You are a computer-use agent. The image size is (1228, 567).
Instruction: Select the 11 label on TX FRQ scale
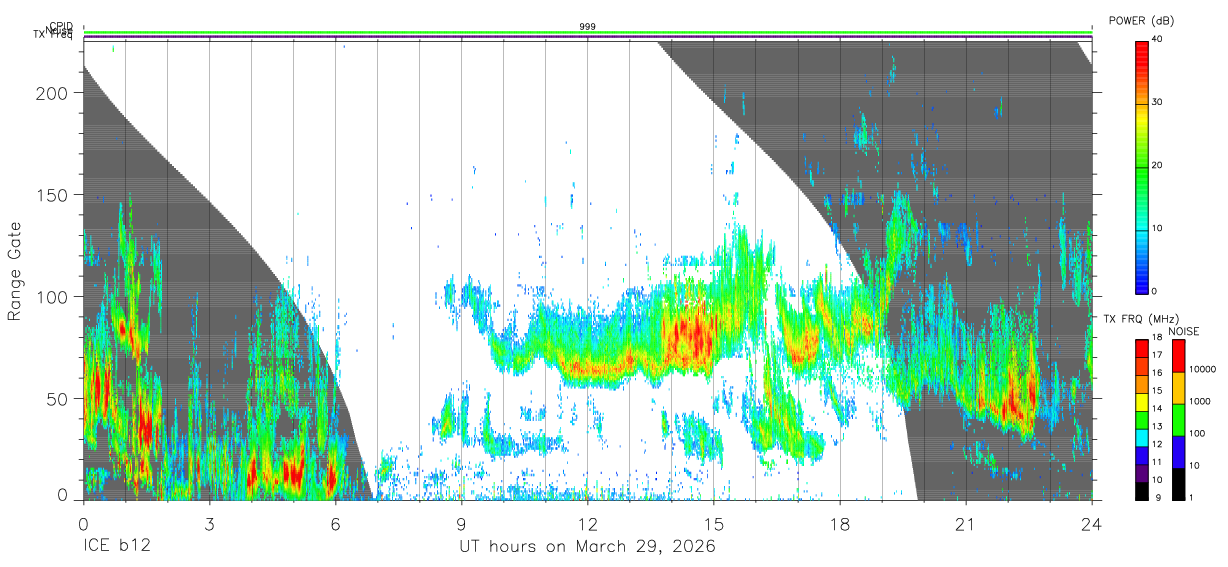pos(1156,462)
